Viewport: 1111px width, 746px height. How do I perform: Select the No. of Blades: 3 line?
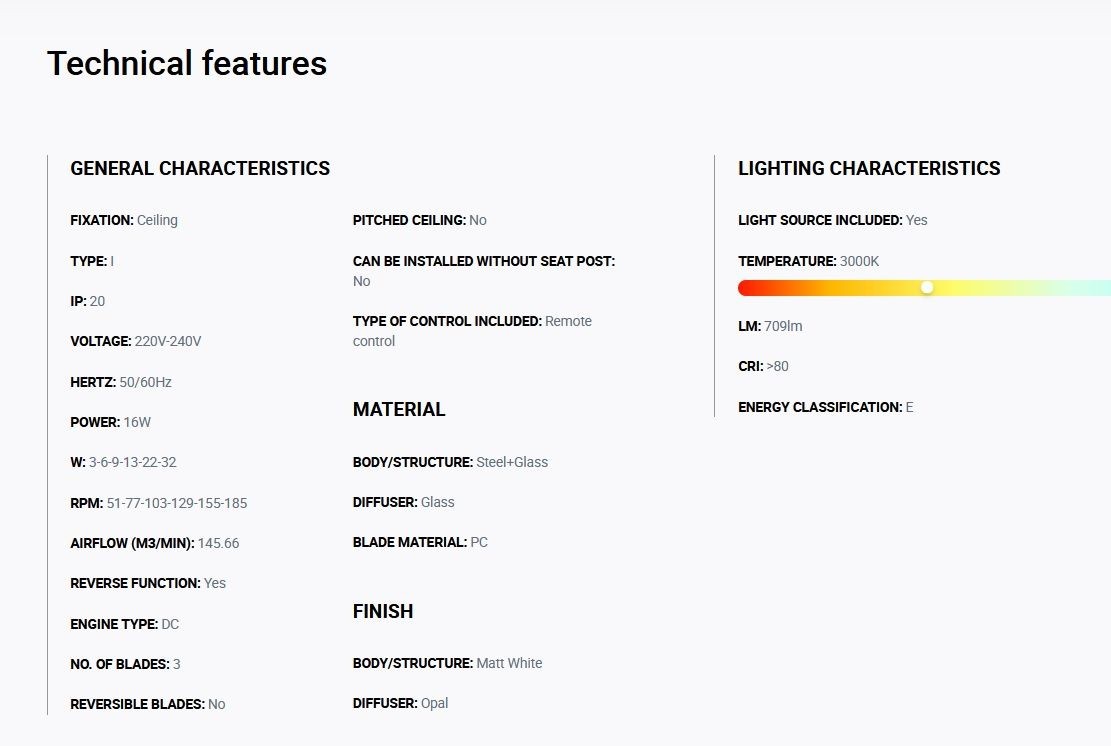point(125,665)
